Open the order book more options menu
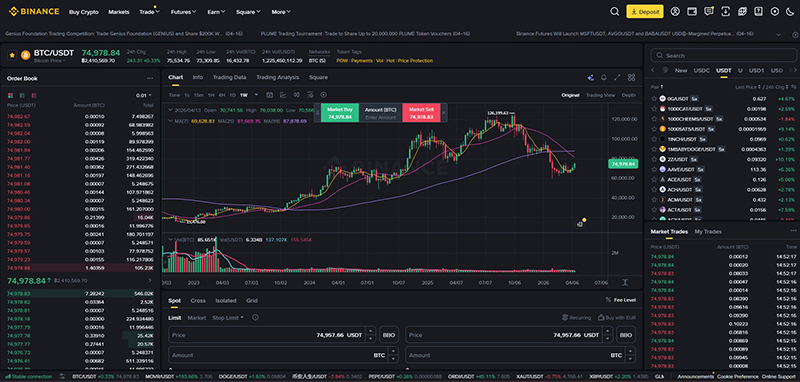 (x=150, y=79)
